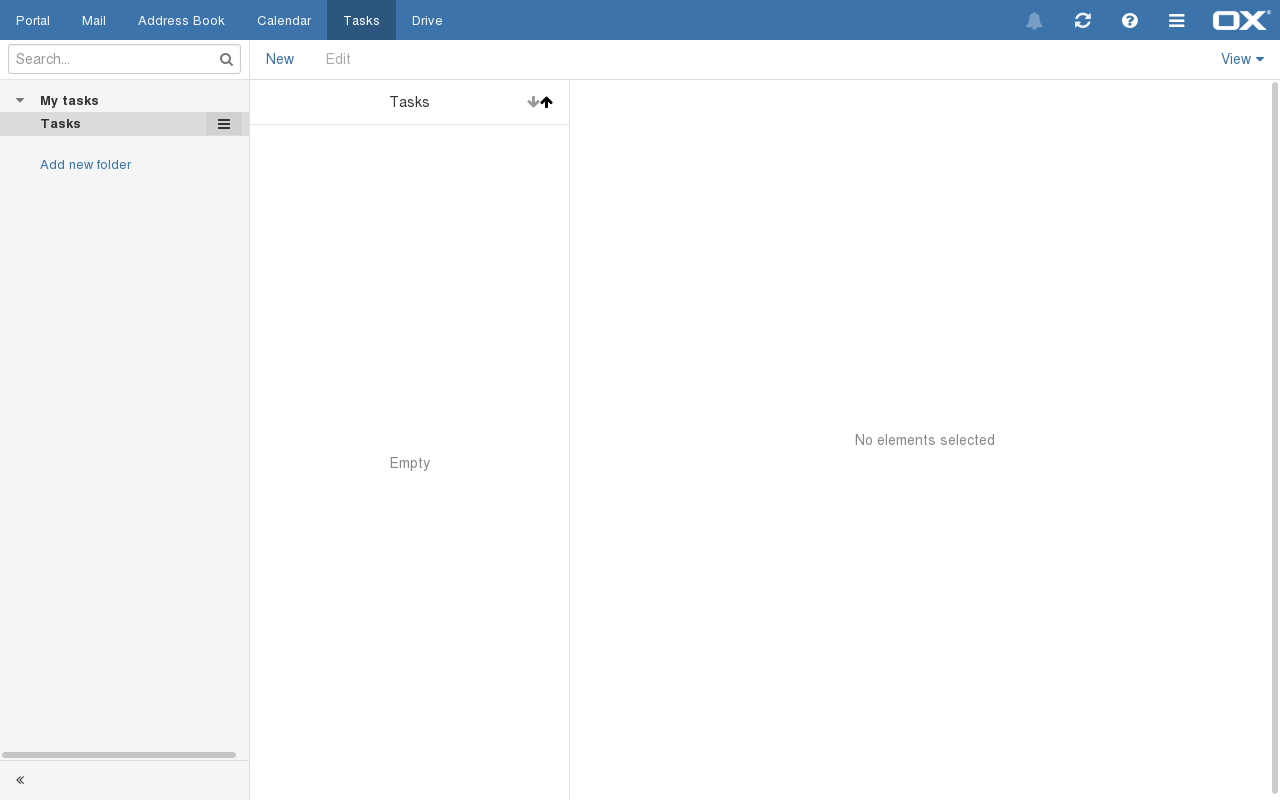The image size is (1280, 800).
Task: Click the horizontal scrollbar in folder sidebar
Action: (119, 755)
